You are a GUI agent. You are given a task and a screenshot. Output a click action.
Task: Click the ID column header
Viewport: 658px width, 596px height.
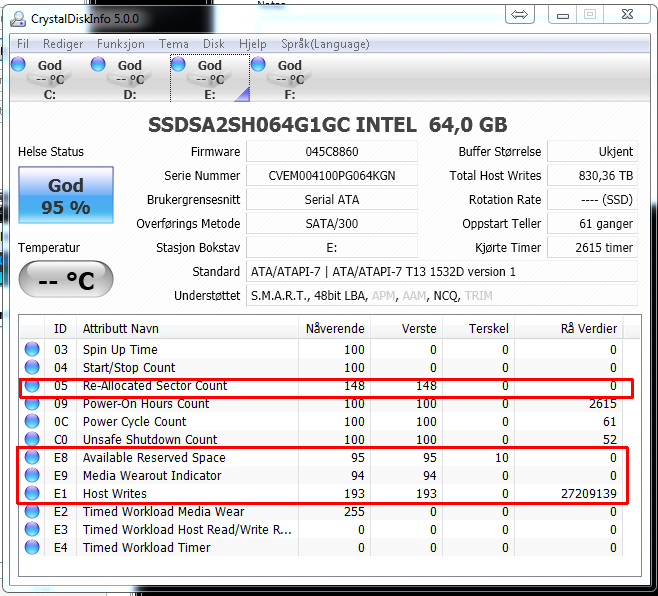[60, 329]
